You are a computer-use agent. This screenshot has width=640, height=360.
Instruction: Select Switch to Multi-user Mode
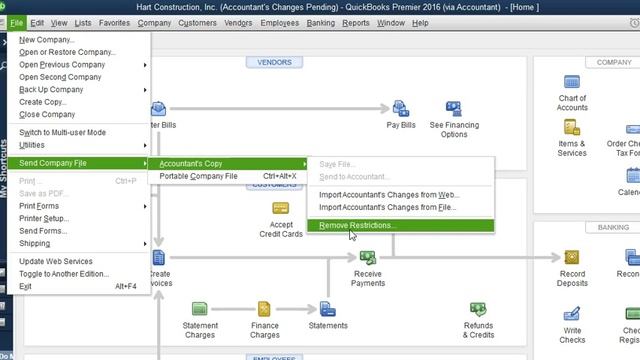tap(79, 133)
